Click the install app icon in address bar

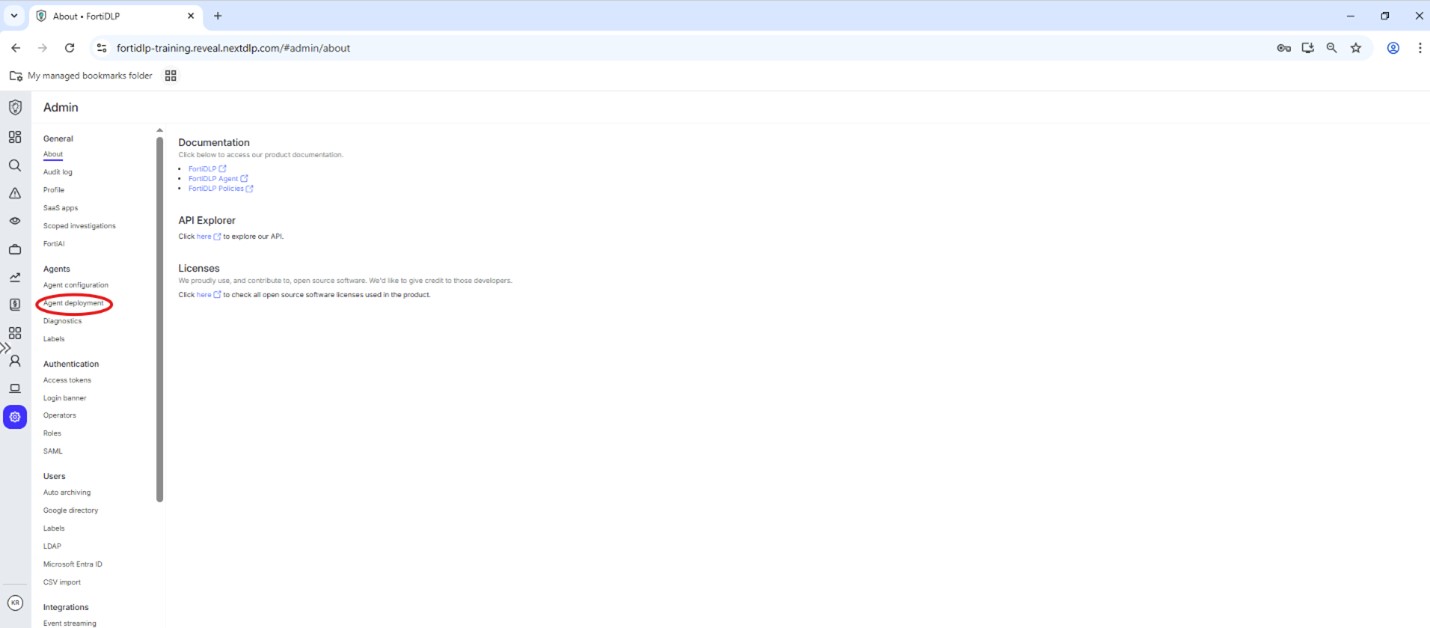point(1308,48)
